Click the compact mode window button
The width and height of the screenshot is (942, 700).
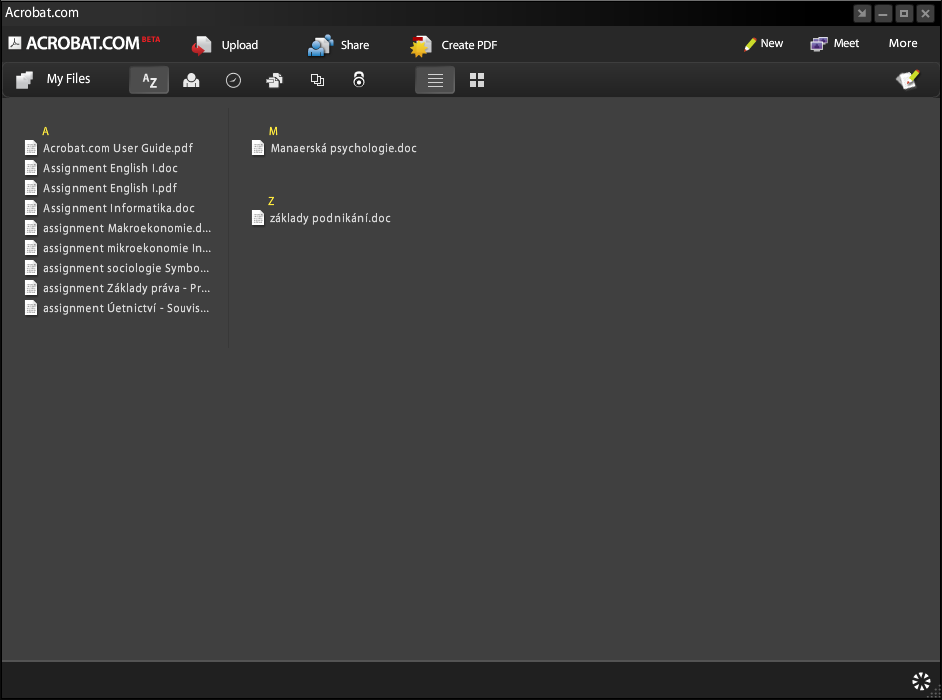click(862, 13)
